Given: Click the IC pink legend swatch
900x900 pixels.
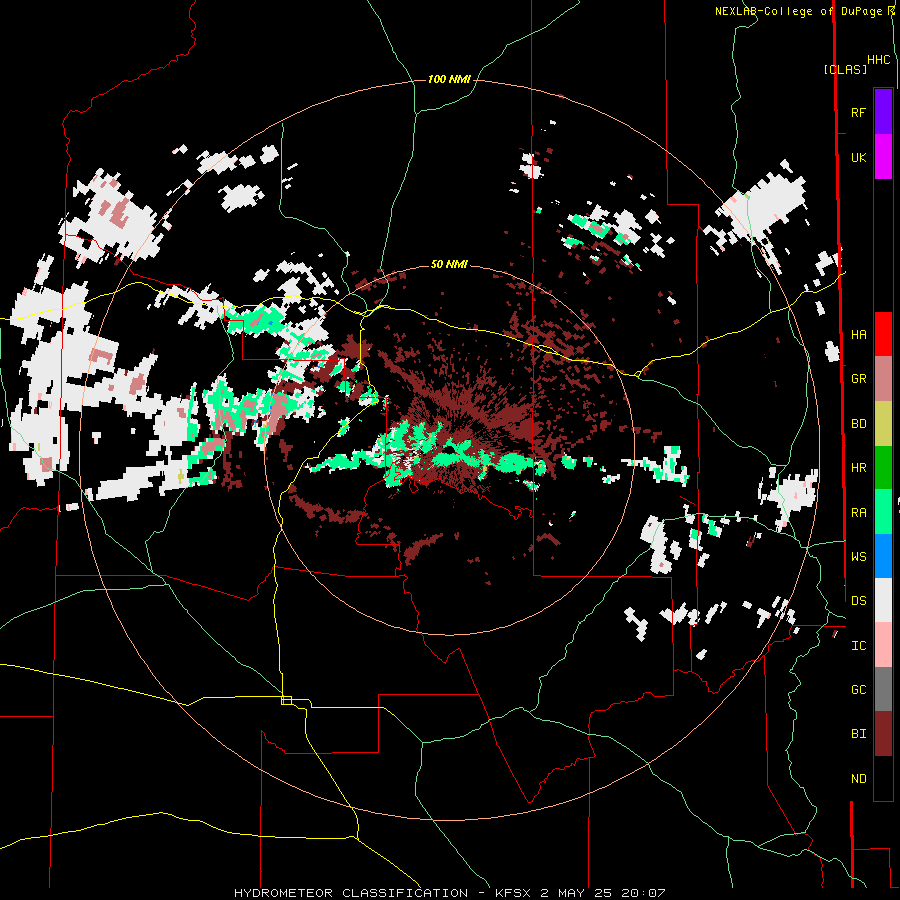Looking at the screenshot, I should tap(883, 645).
